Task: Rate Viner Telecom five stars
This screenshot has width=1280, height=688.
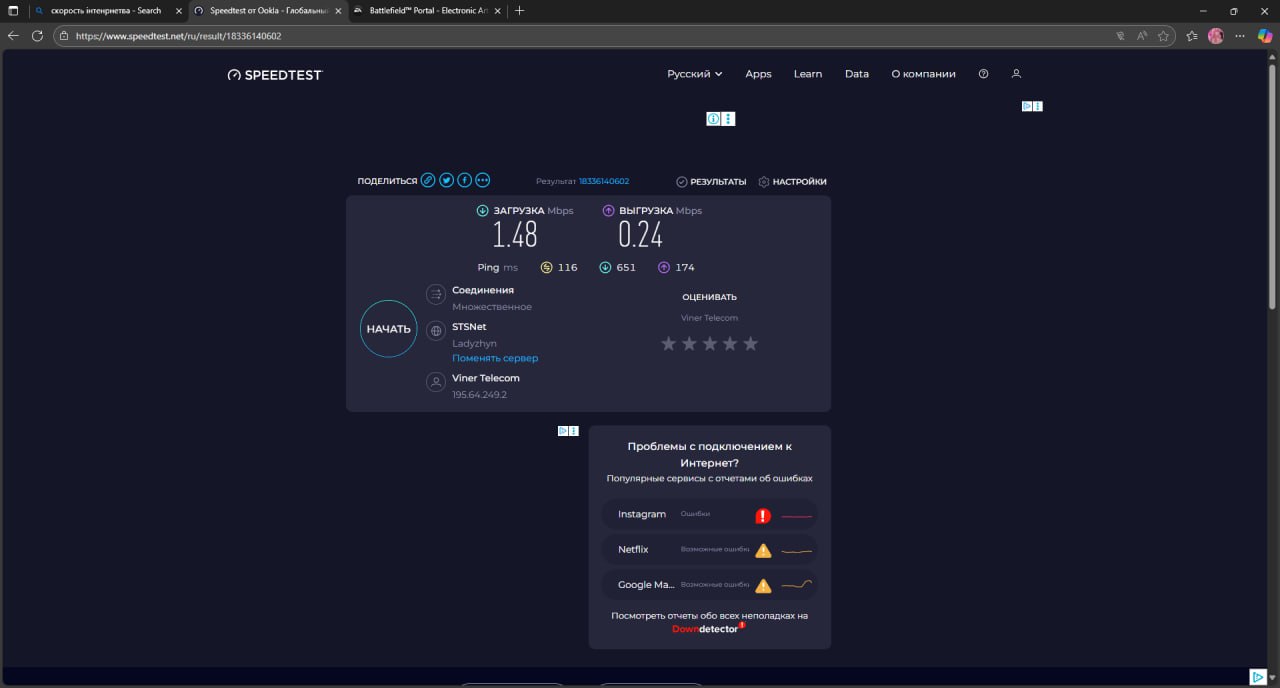Action: point(751,344)
